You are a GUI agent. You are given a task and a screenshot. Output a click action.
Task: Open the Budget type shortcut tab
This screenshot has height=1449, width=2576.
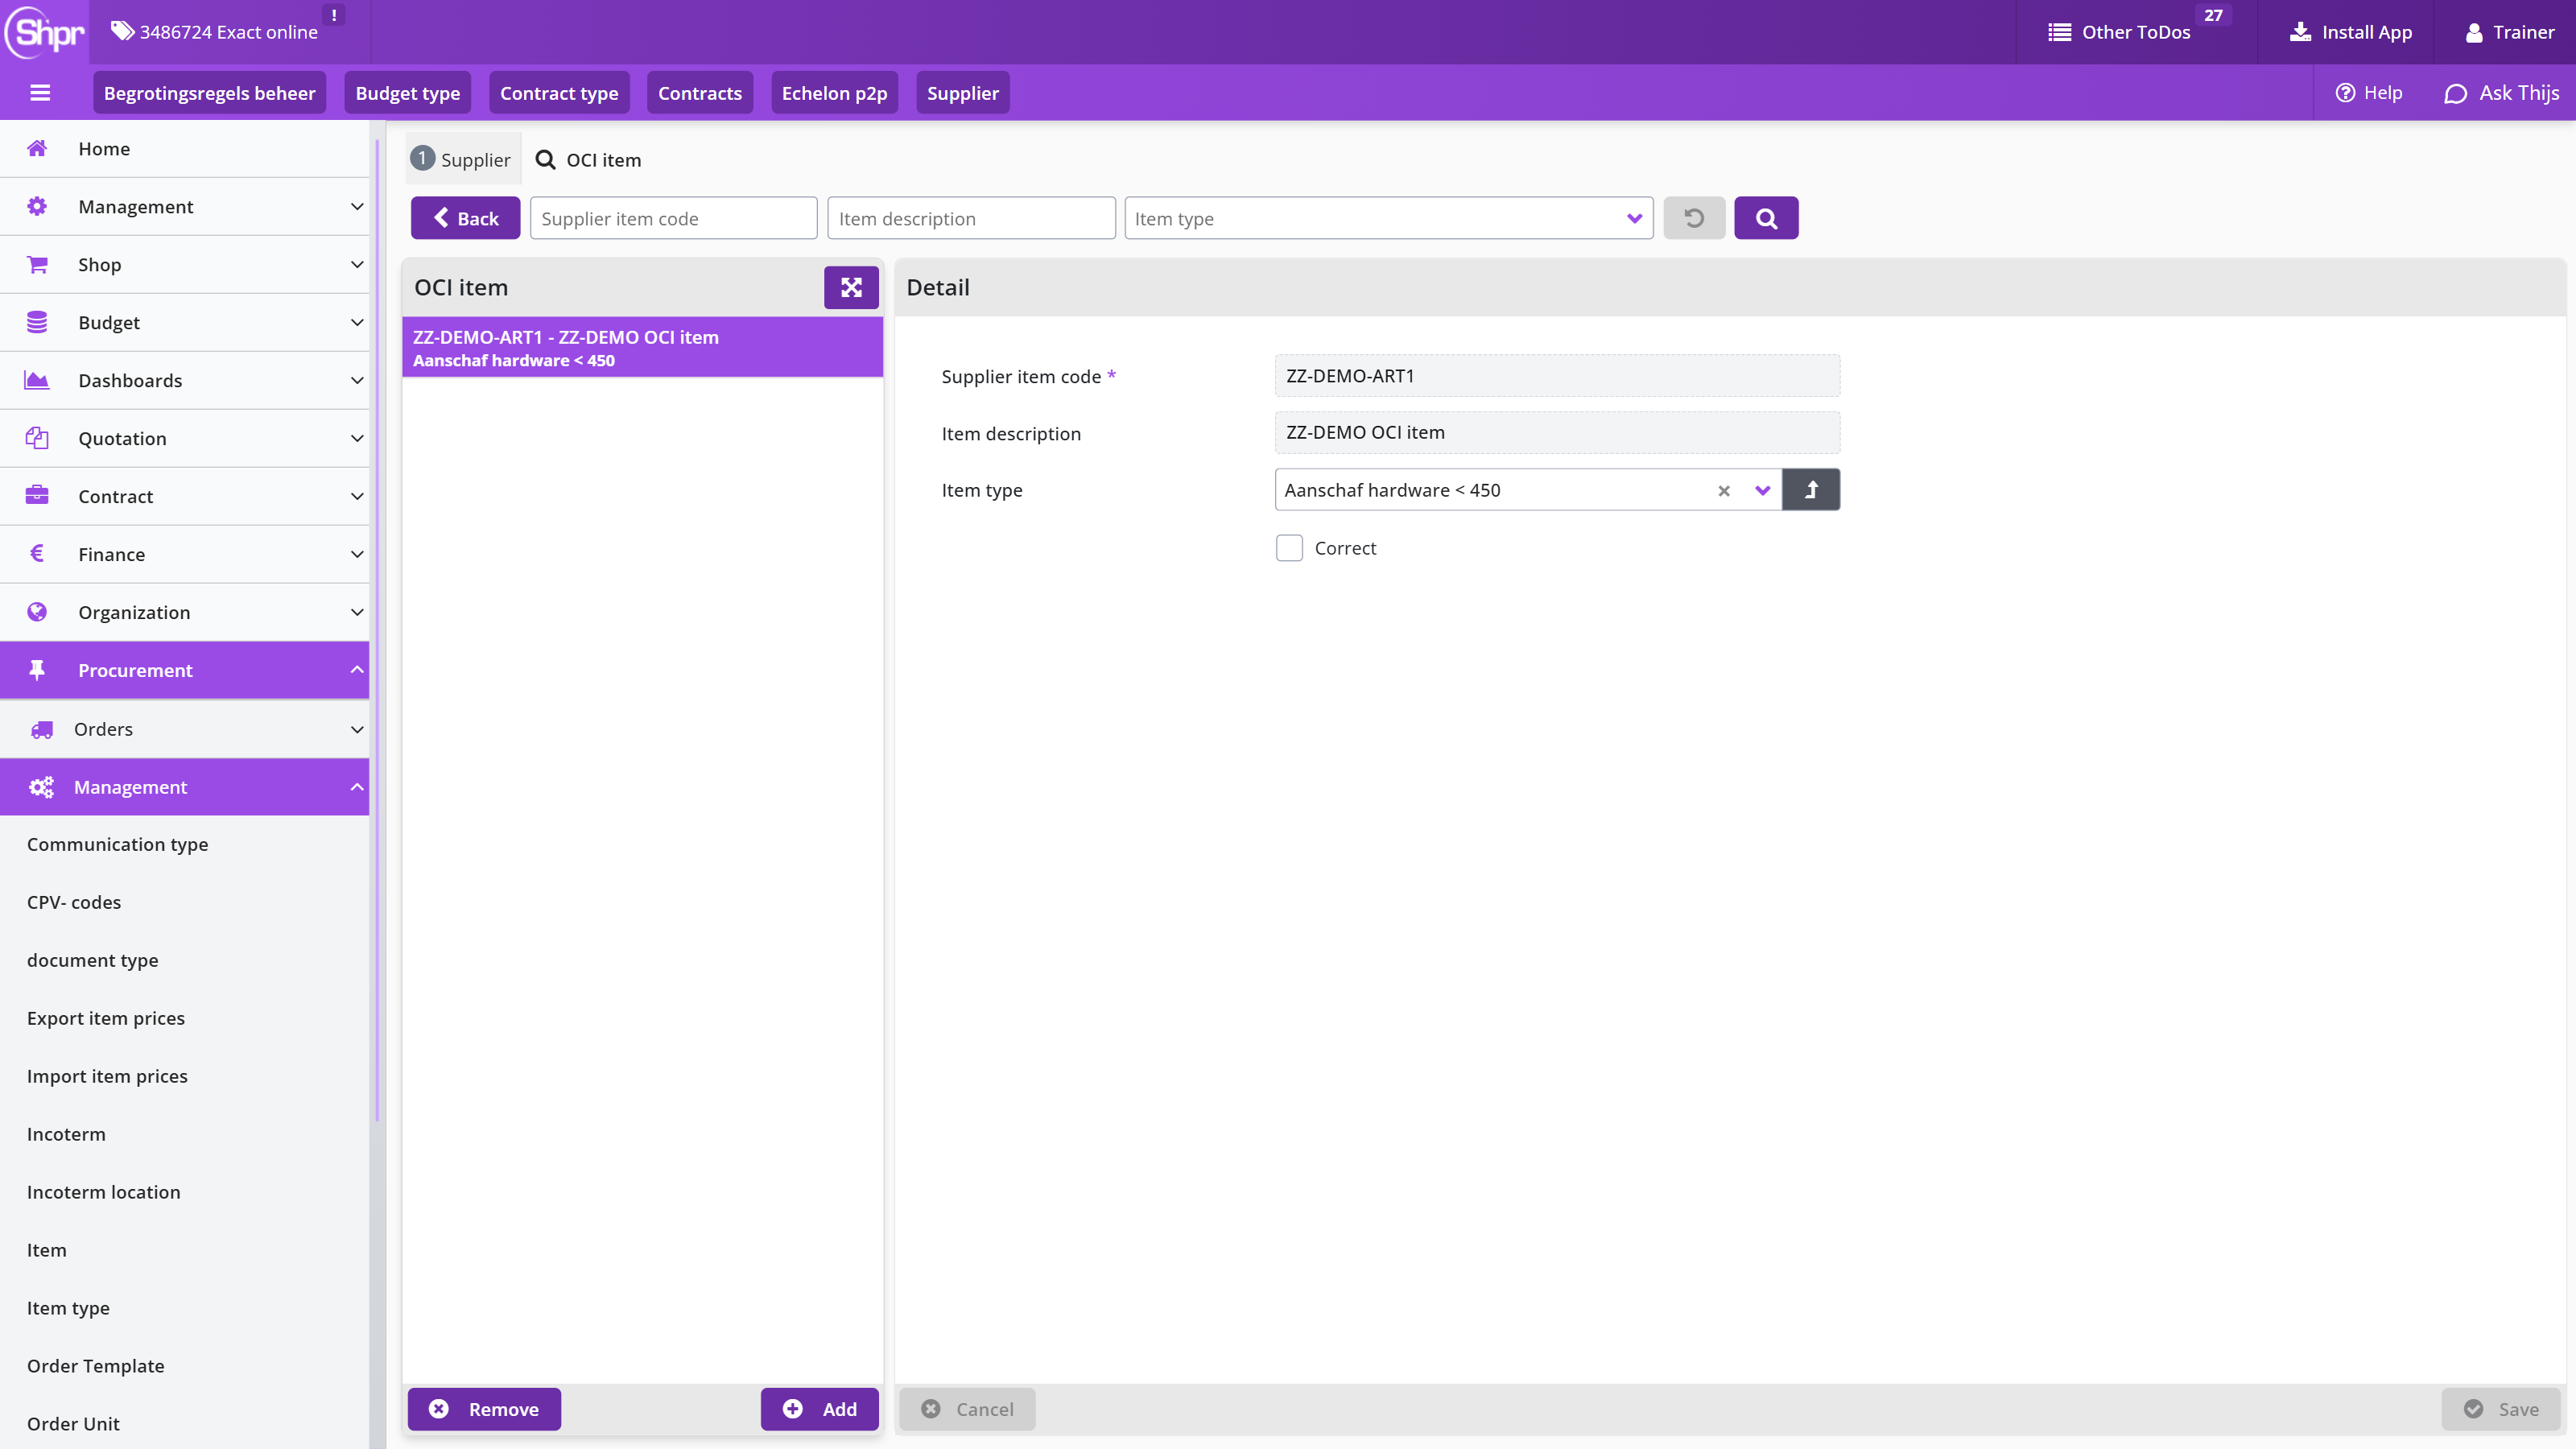[x=407, y=93]
